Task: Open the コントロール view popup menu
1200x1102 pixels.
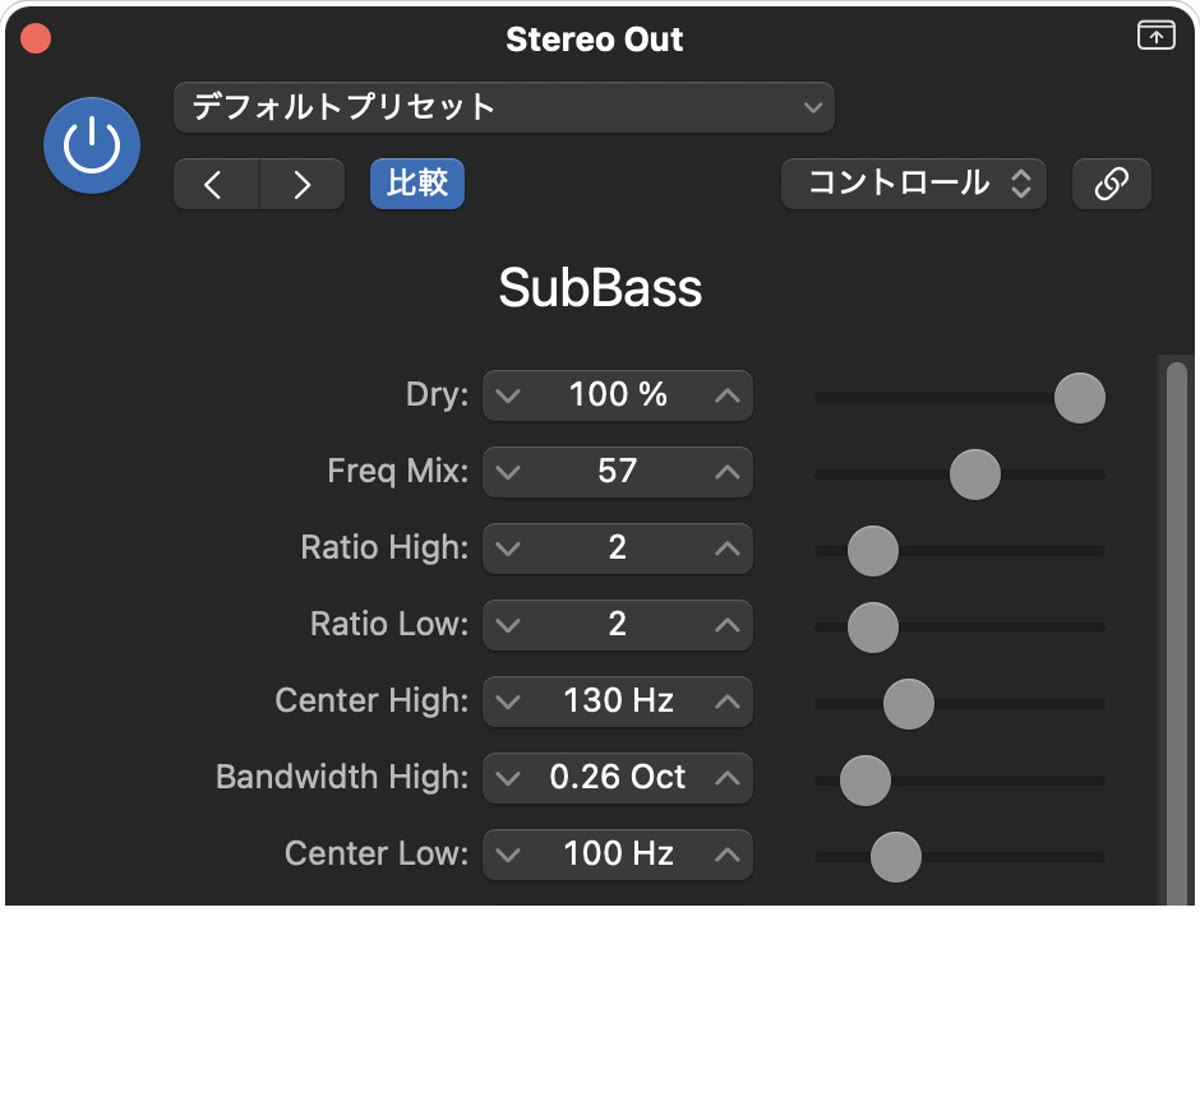Action: point(914,184)
